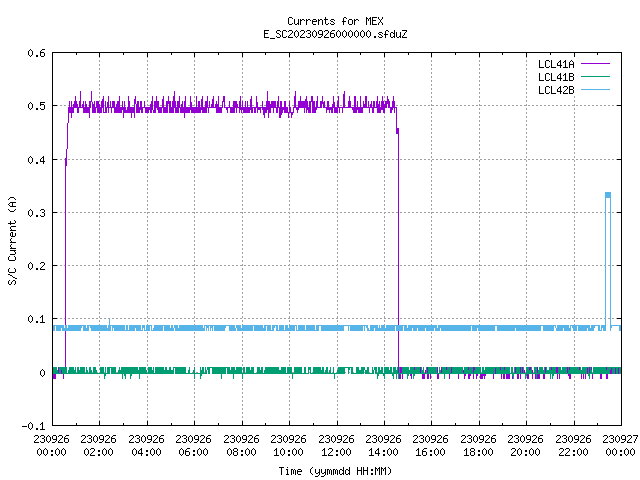Click the purple LCL41A legend line sample
This screenshot has height=480, width=640.
tap(595, 64)
